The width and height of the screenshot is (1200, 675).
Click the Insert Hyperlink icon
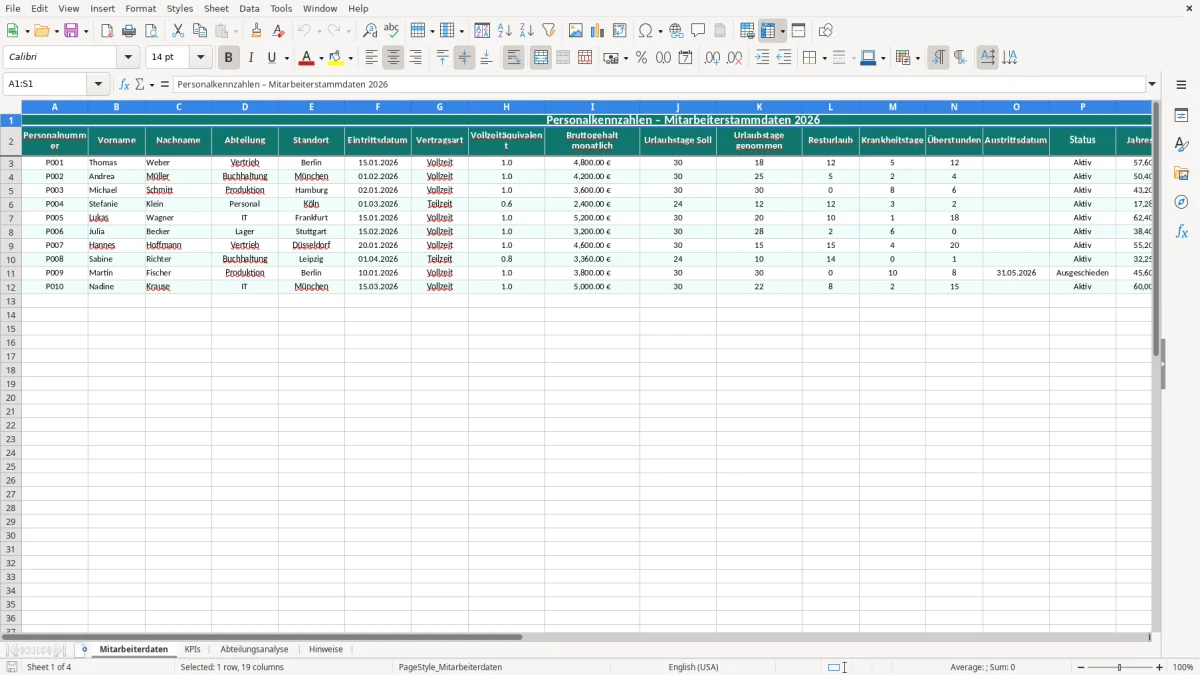[676, 31]
